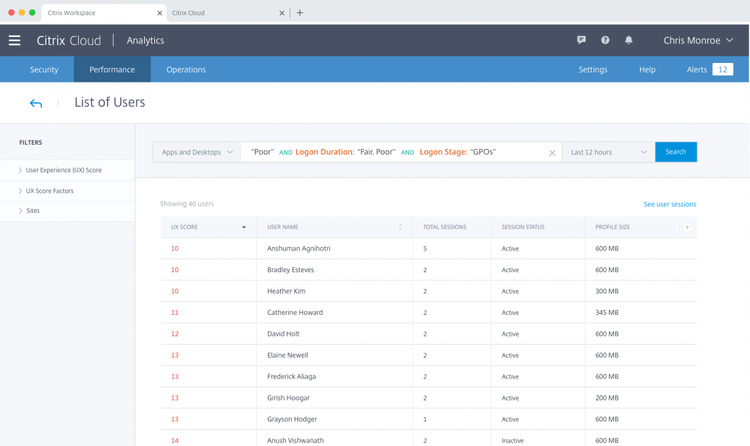Select user Girish Hoogar
Image resolution: width=750 pixels, height=446 pixels.
tap(288, 398)
